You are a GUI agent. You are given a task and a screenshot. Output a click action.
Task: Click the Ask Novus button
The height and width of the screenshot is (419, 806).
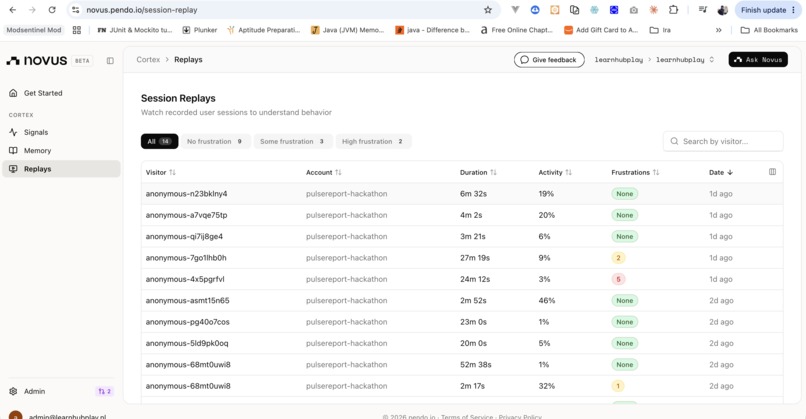pyautogui.click(x=758, y=60)
